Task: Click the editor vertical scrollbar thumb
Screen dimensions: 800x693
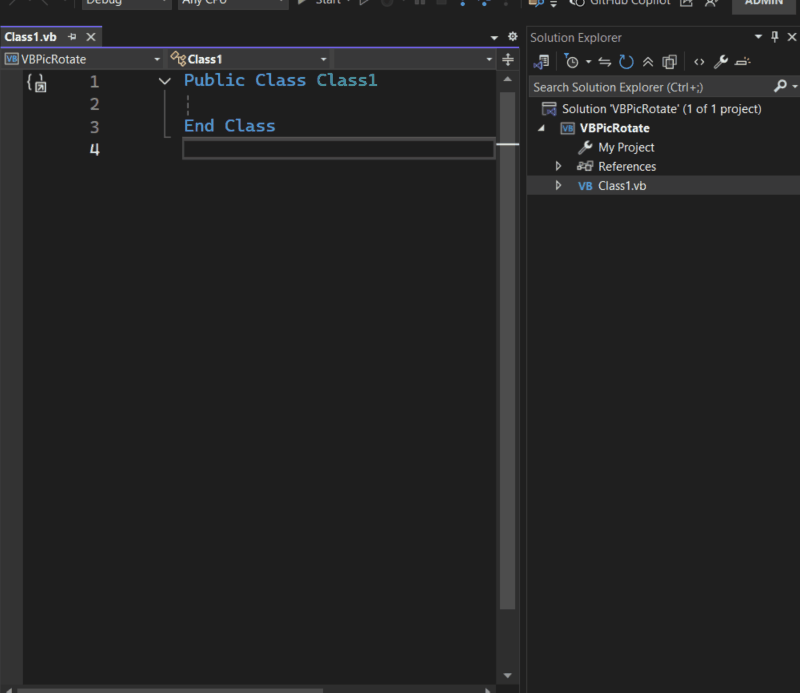Action: click(507, 351)
